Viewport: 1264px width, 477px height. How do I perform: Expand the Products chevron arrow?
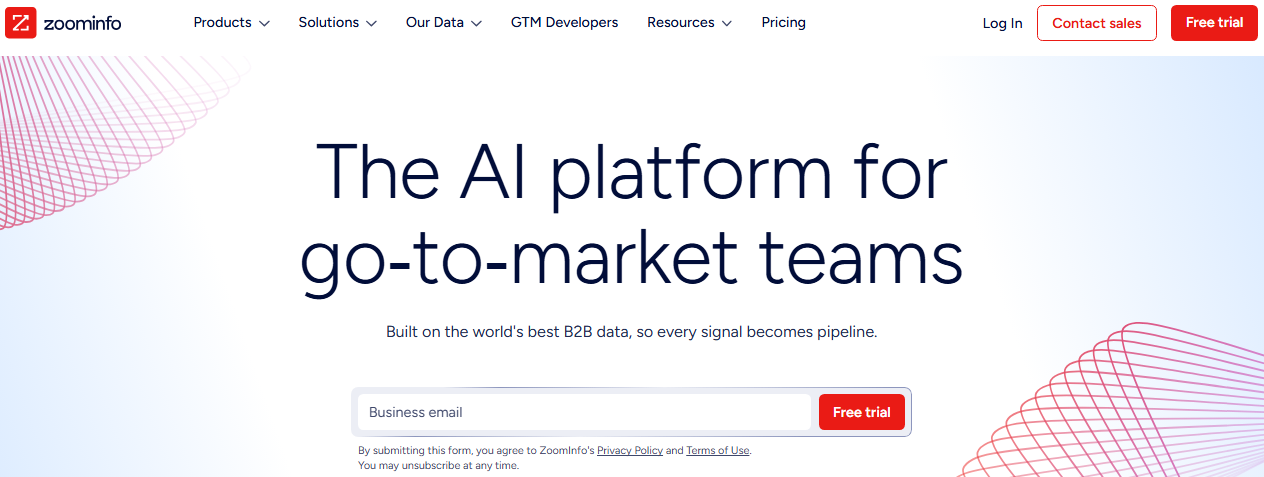click(264, 23)
